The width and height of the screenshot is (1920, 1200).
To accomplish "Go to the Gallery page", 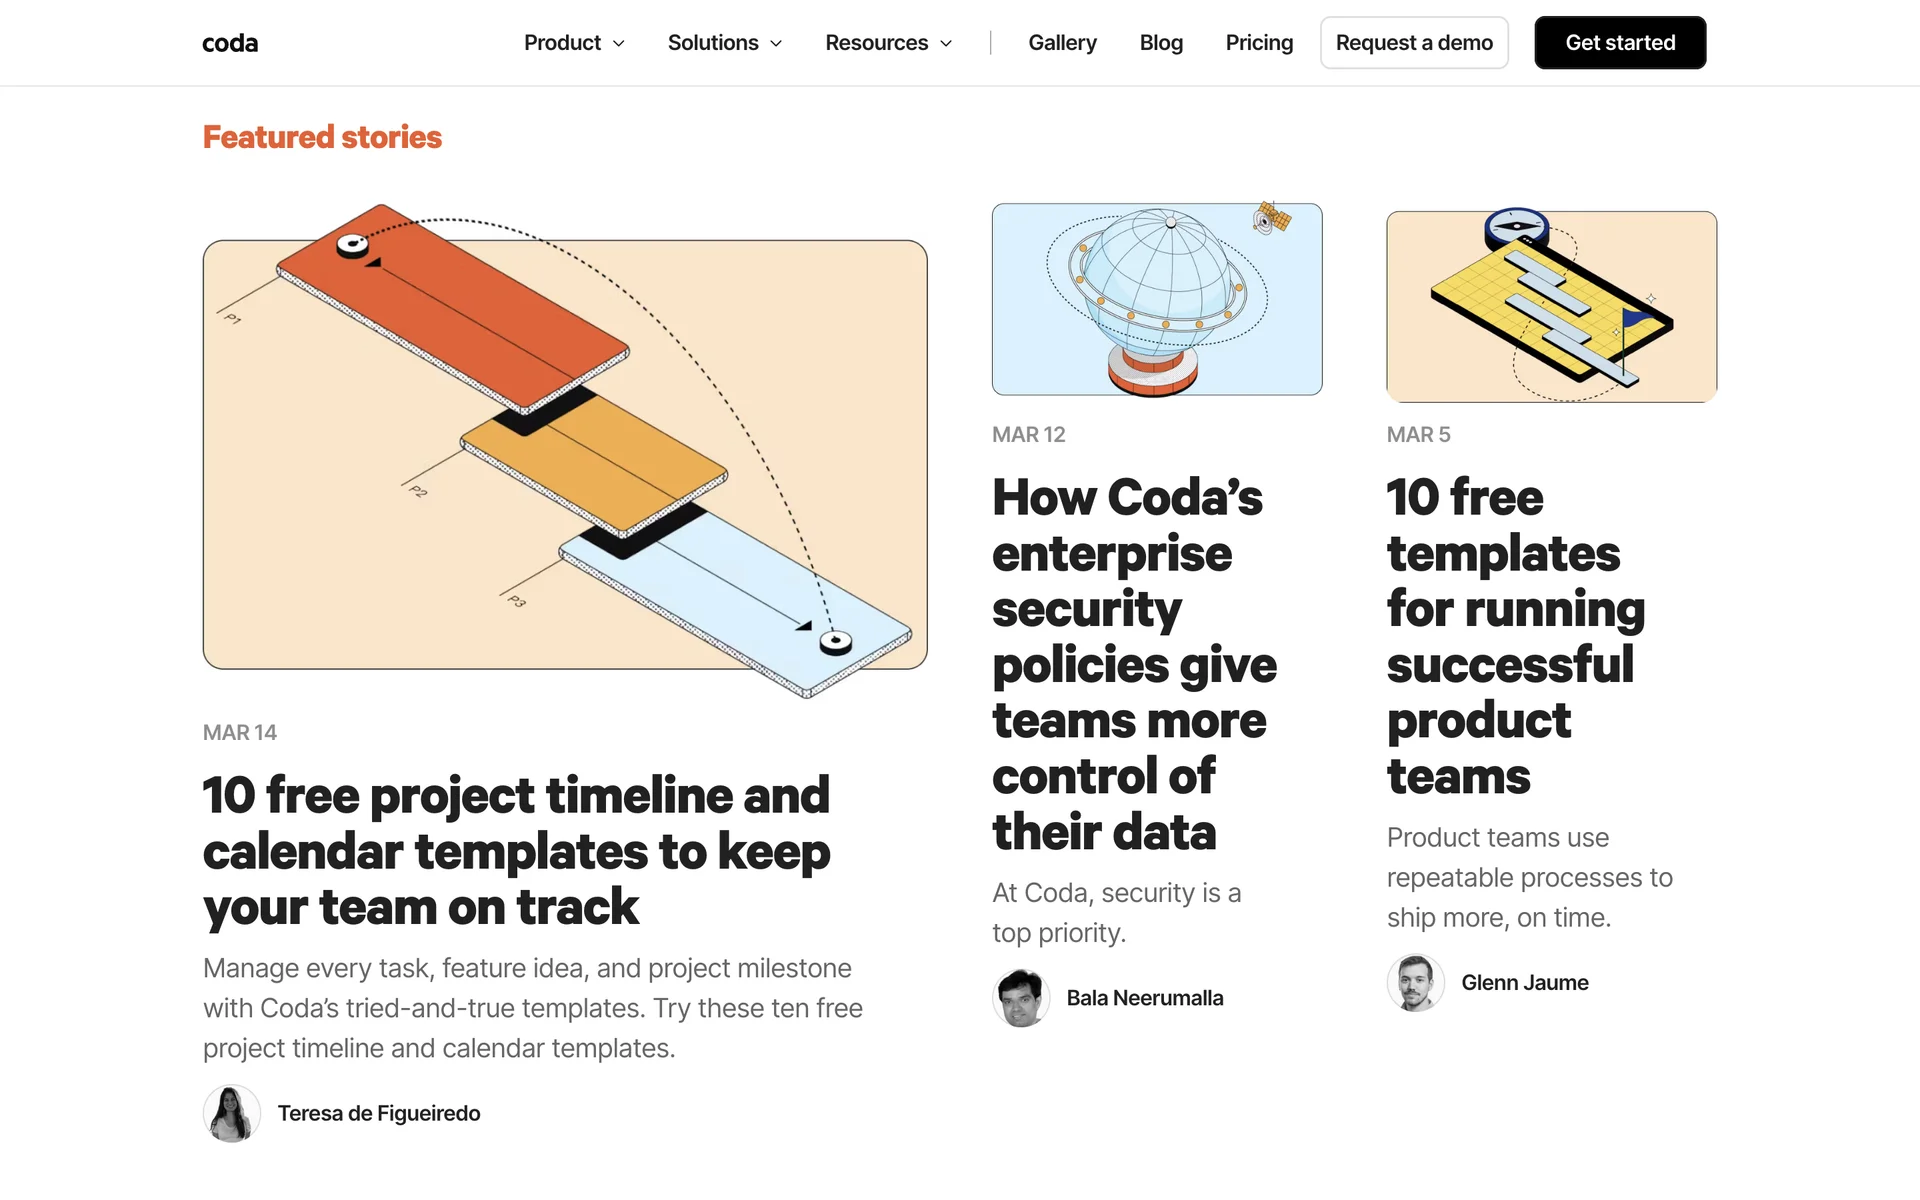I will tap(1062, 43).
